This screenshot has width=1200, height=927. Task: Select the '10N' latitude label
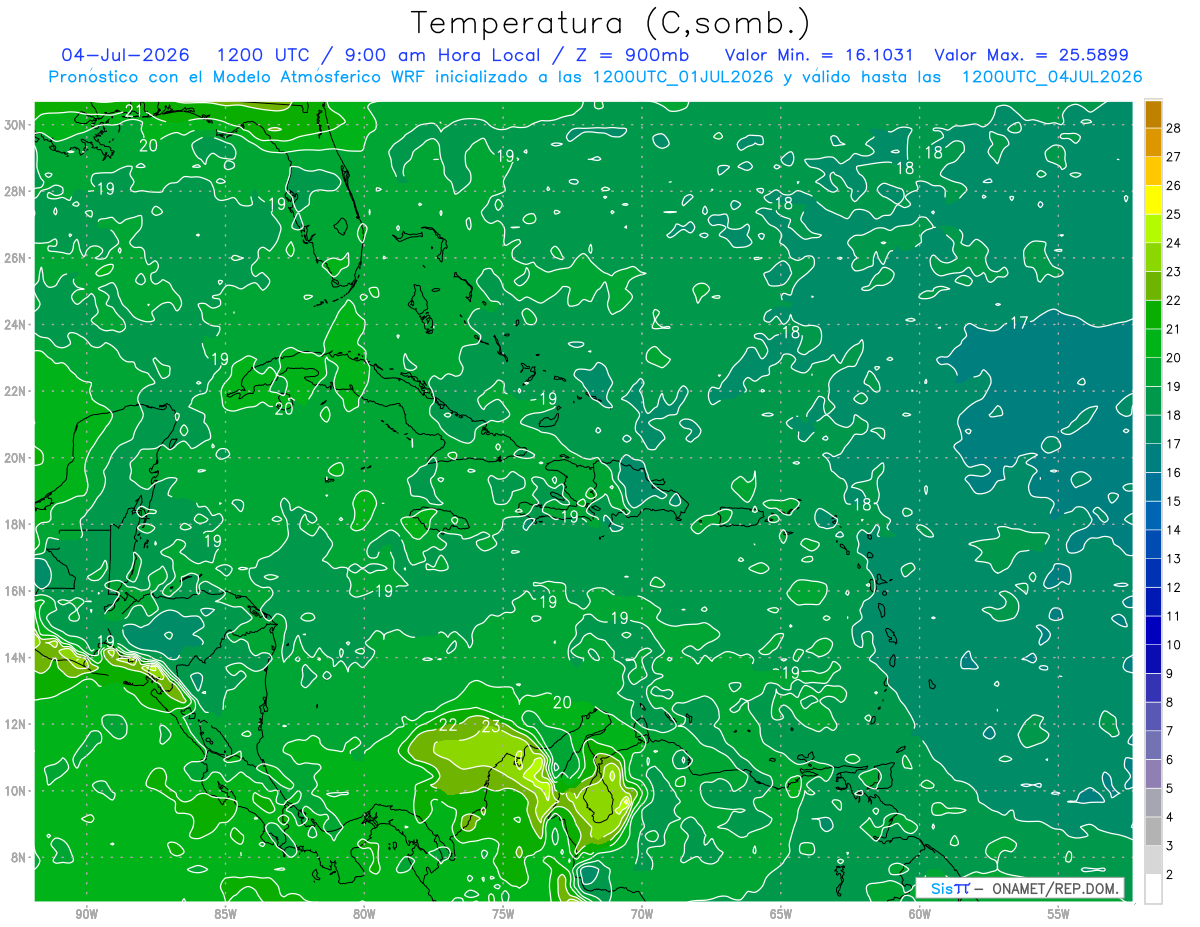pyautogui.click(x=17, y=791)
